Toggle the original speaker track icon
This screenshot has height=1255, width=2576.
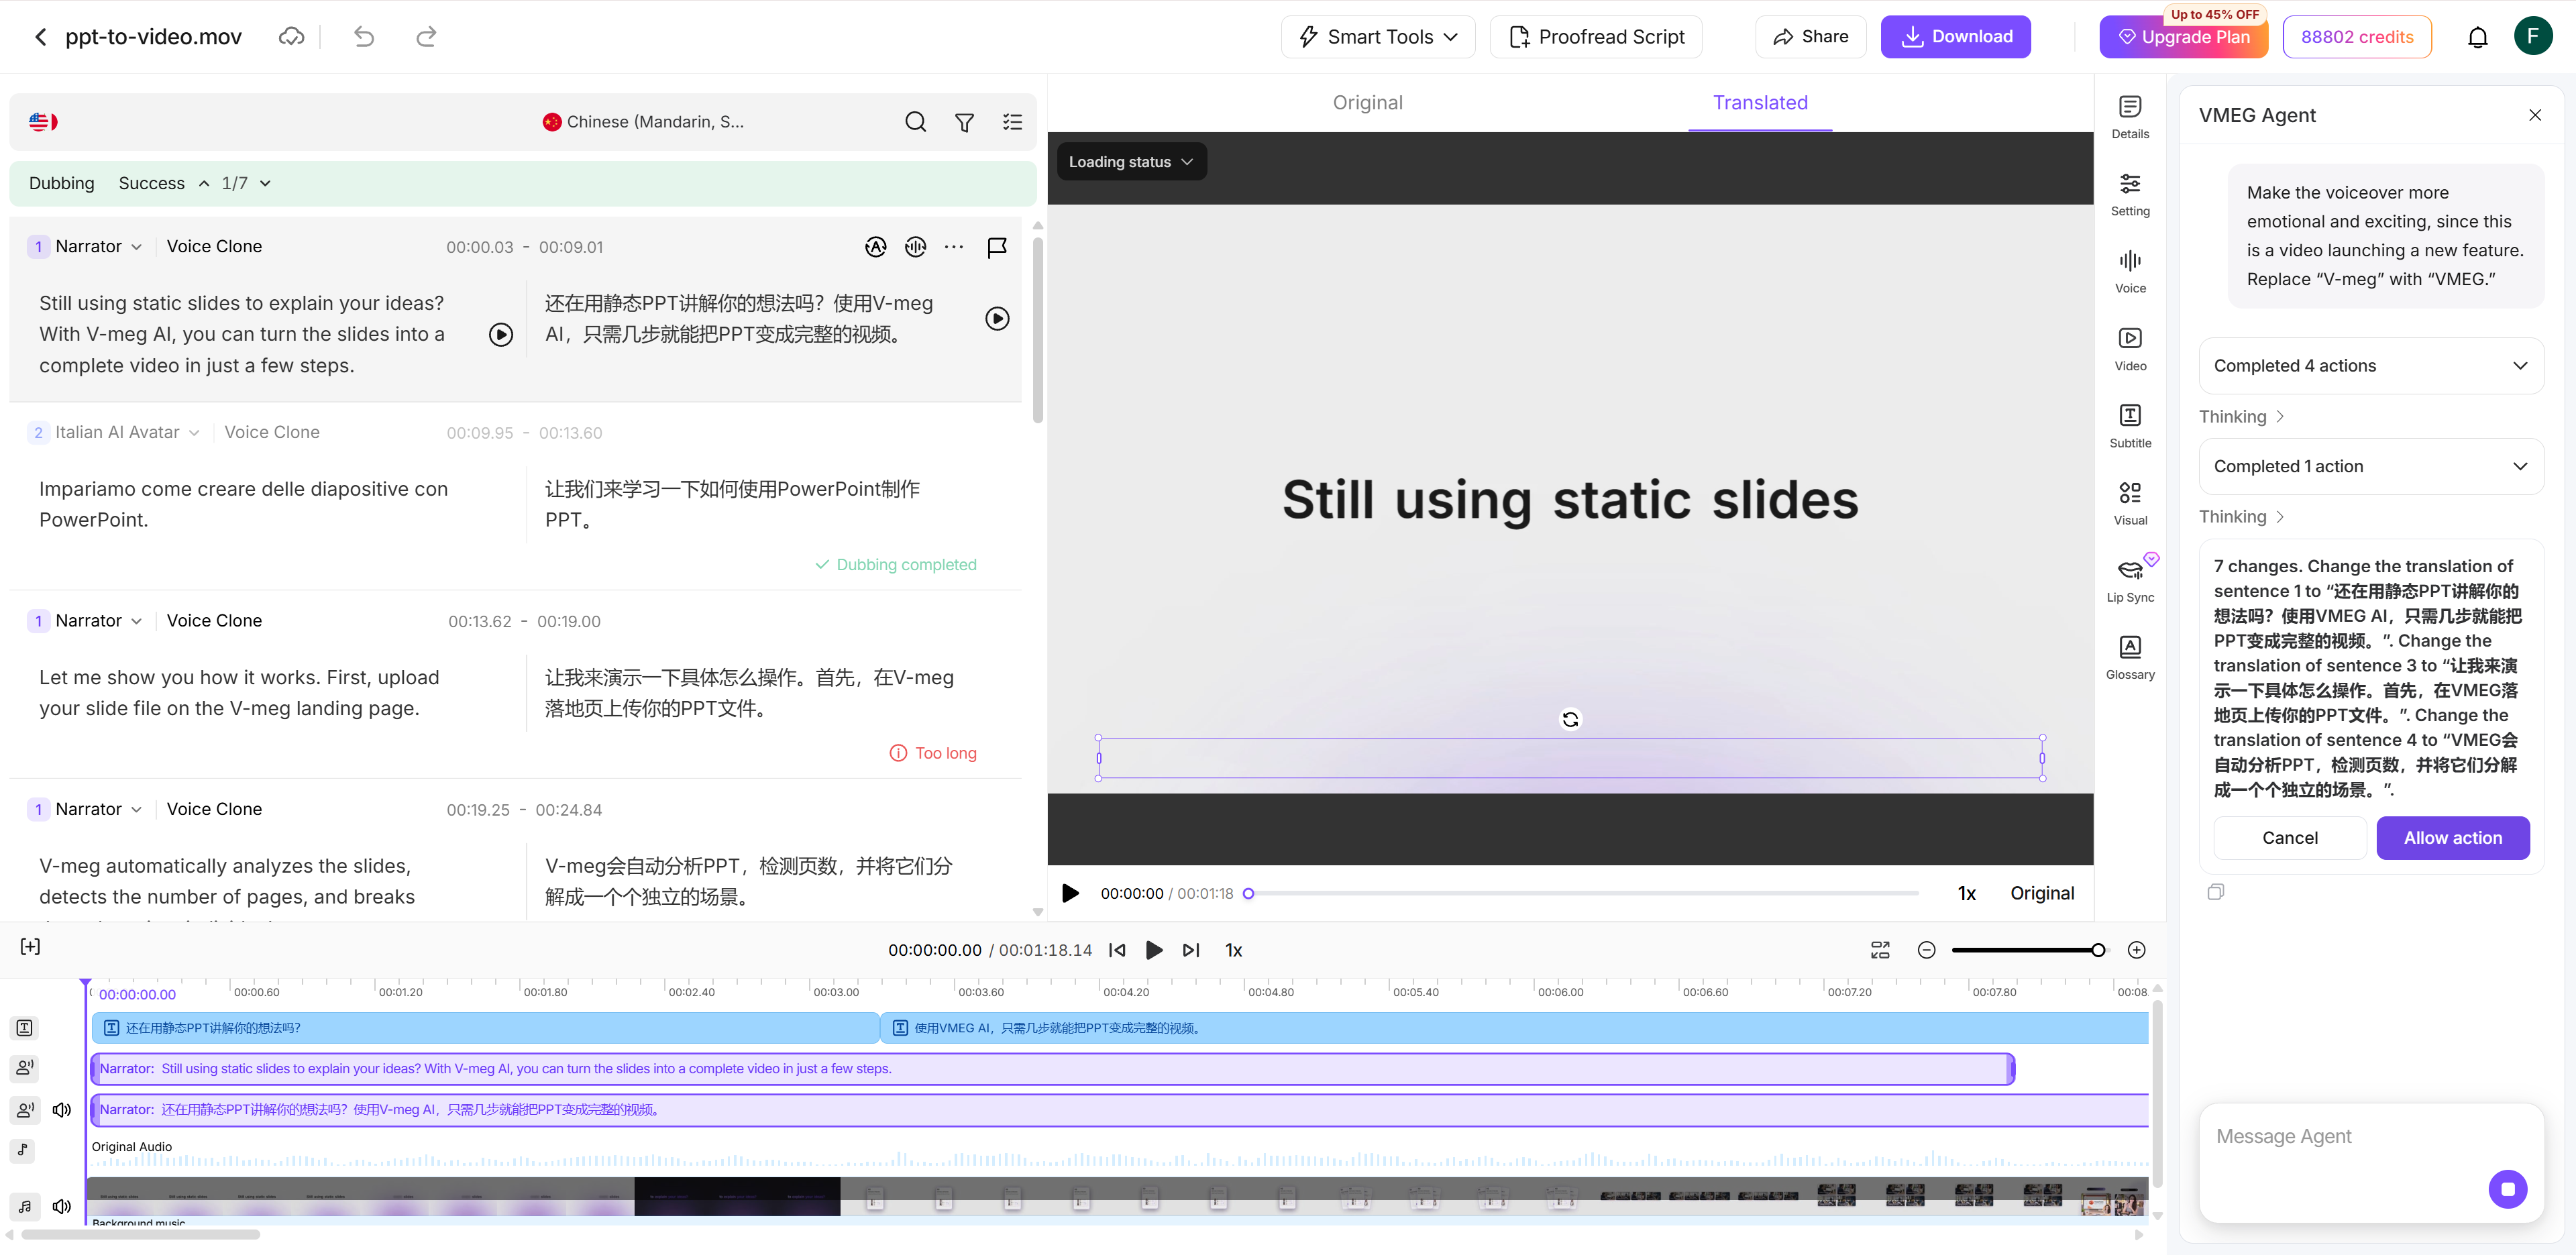click(x=24, y=1068)
